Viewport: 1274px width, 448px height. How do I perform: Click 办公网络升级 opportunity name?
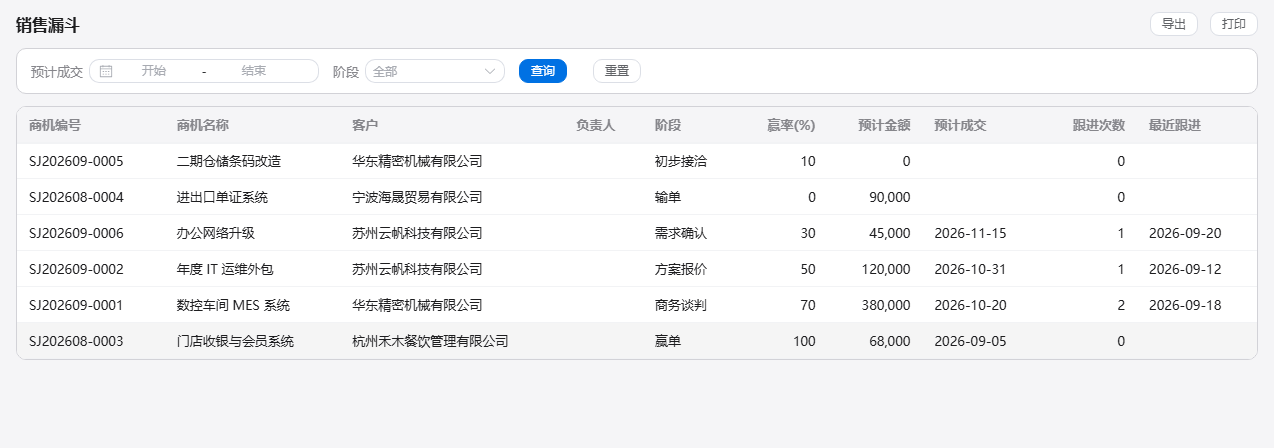(x=215, y=233)
